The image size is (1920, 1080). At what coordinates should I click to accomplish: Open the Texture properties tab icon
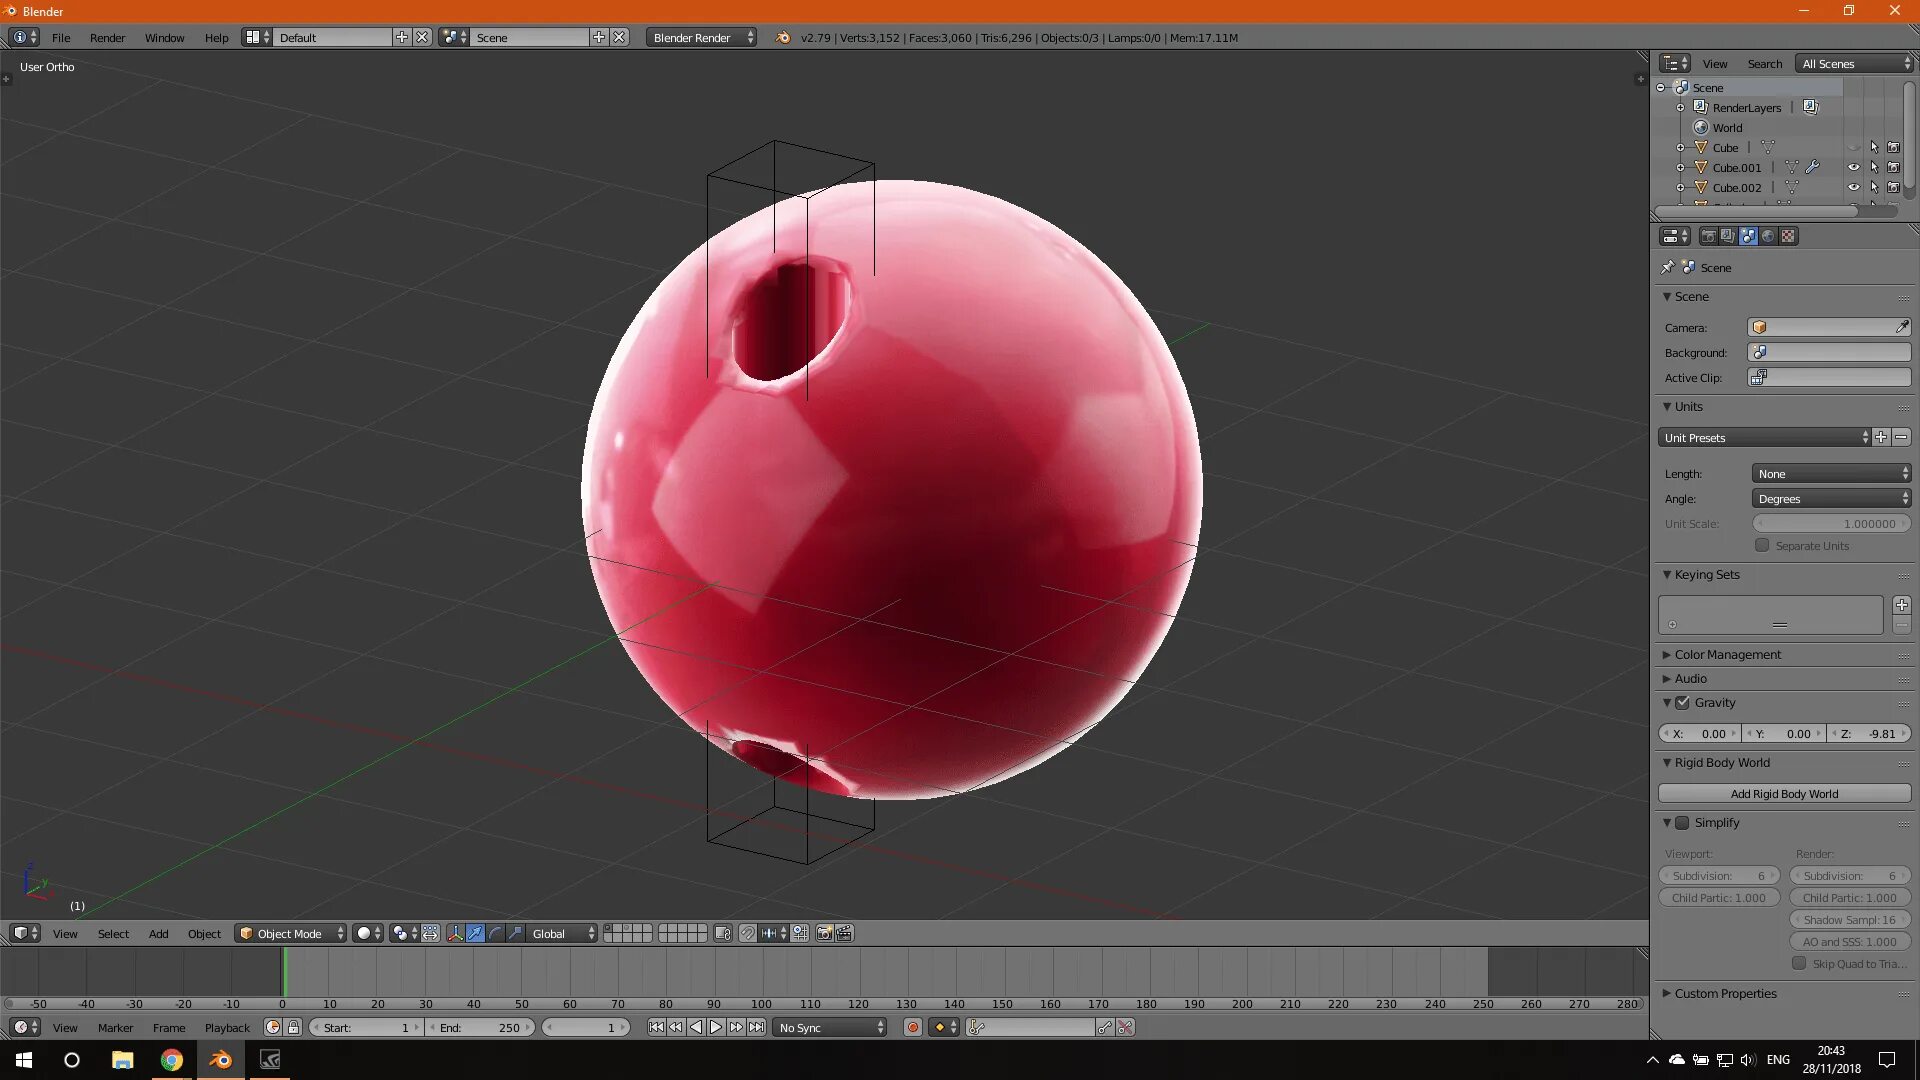1788,236
